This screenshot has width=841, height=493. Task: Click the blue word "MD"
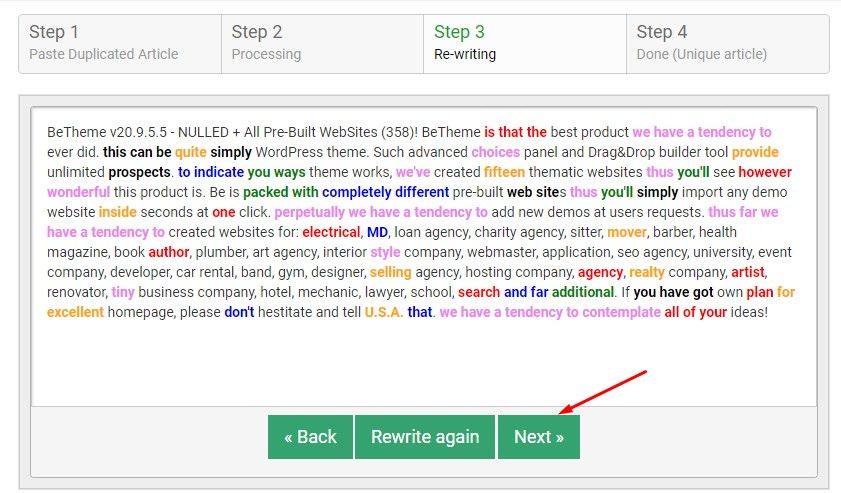(x=377, y=232)
